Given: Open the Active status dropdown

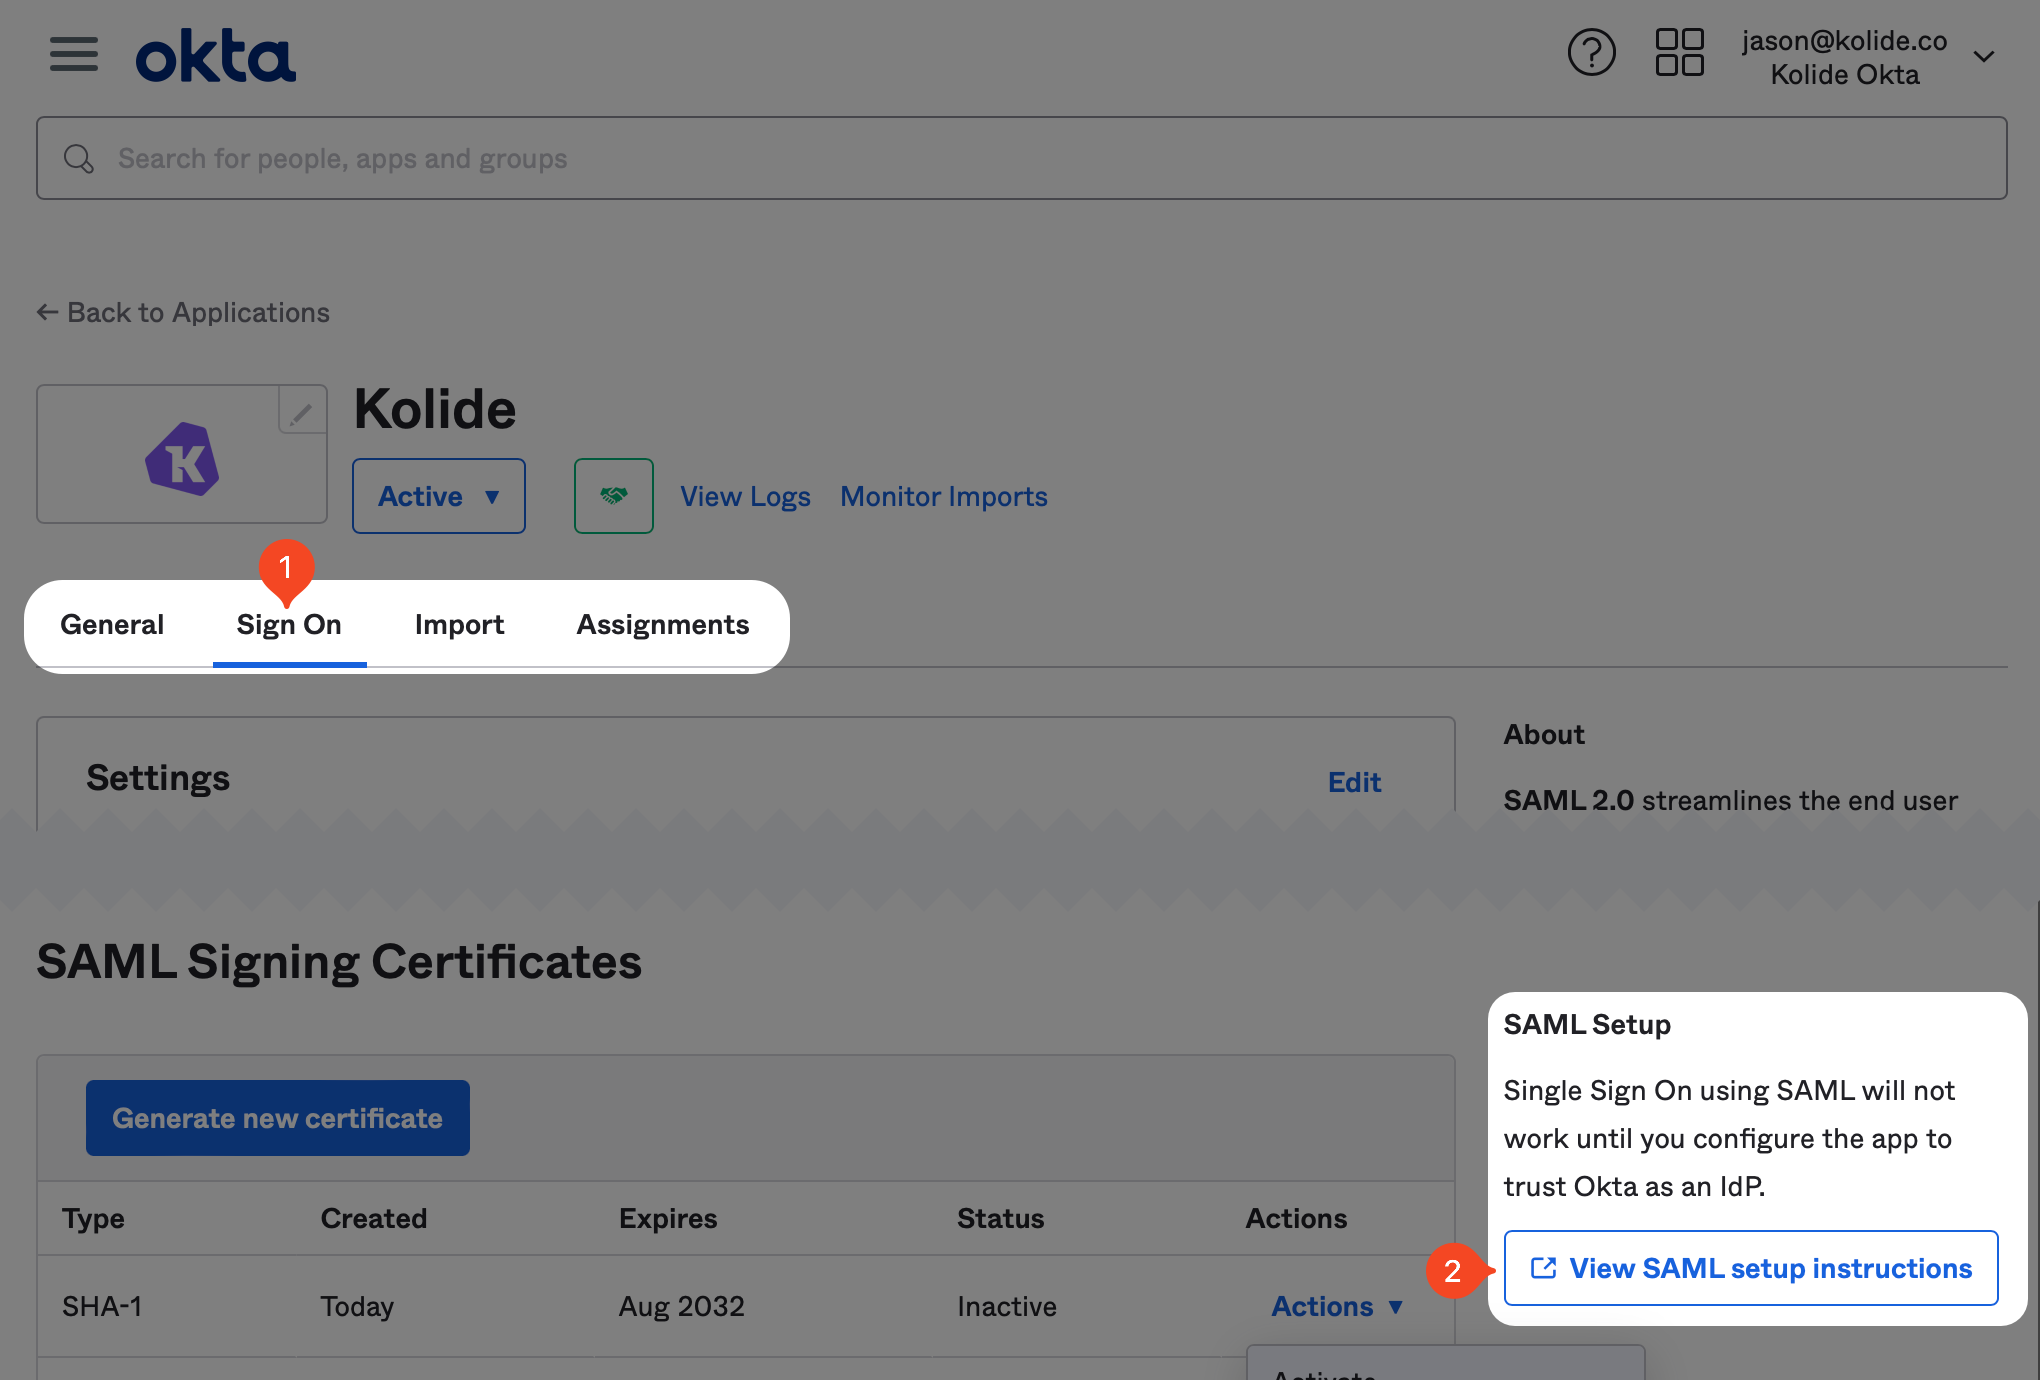Looking at the screenshot, I should pos(439,496).
